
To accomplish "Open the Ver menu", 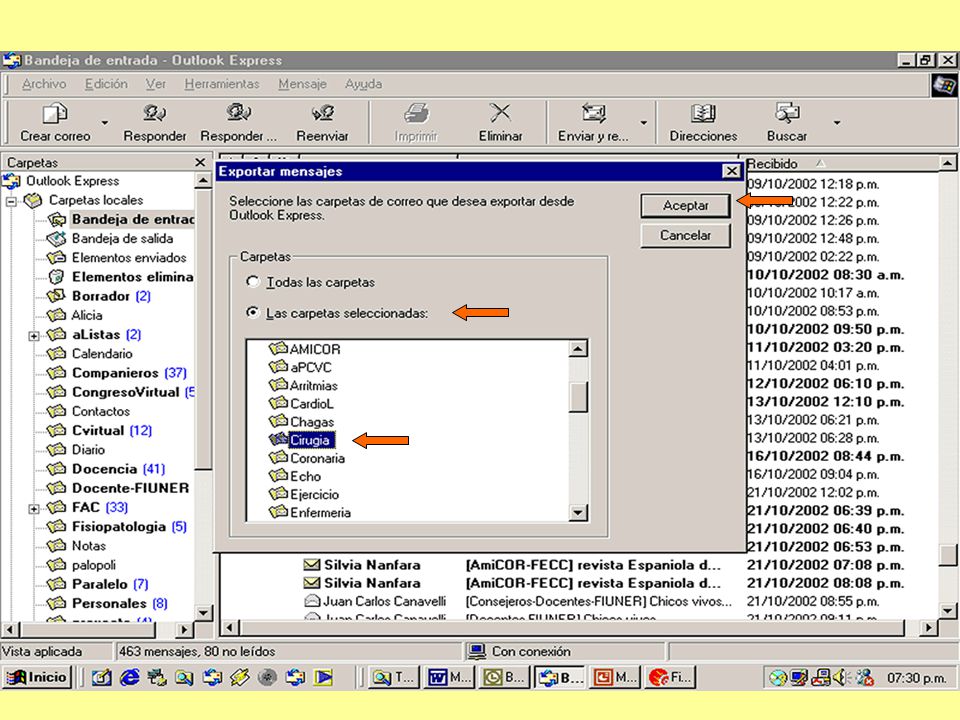I will [x=156, y=84].
